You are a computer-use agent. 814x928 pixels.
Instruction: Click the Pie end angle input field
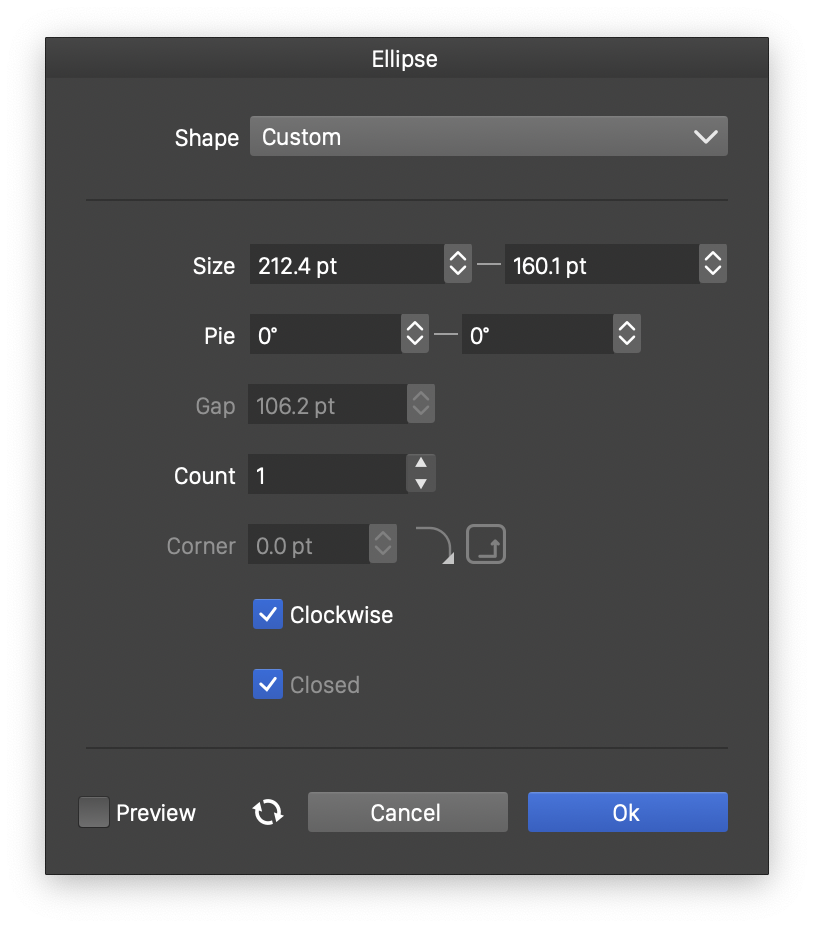click(x=537, y=334)
